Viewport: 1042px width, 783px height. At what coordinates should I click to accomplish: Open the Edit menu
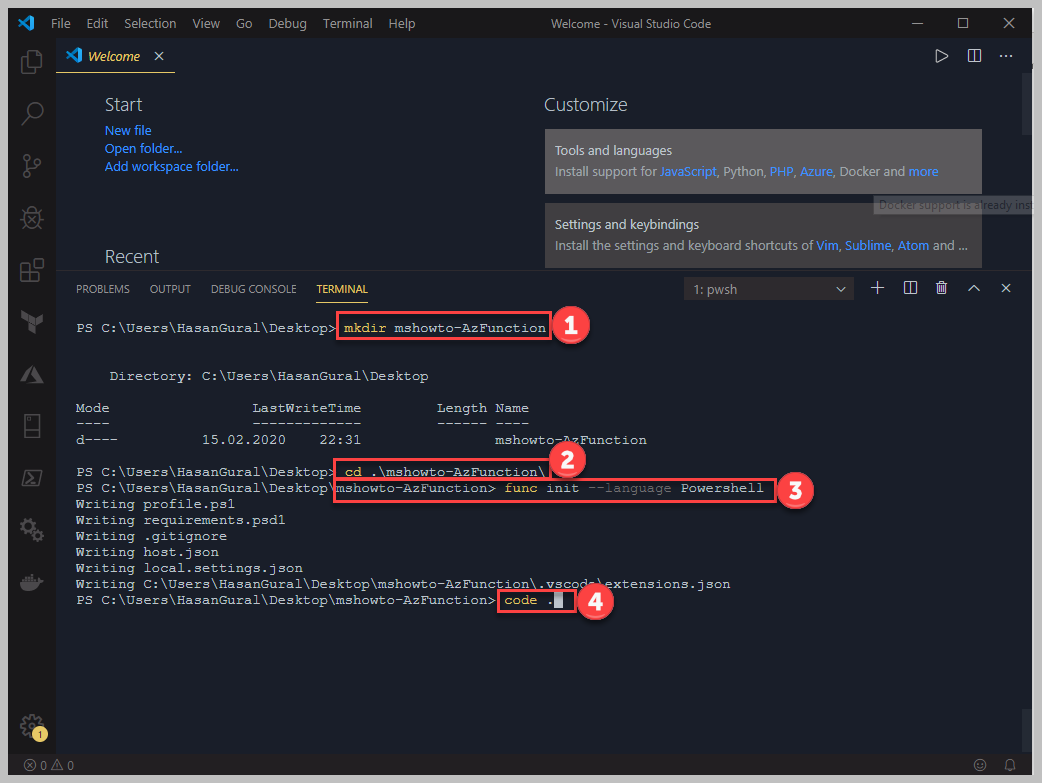(97, 23)
